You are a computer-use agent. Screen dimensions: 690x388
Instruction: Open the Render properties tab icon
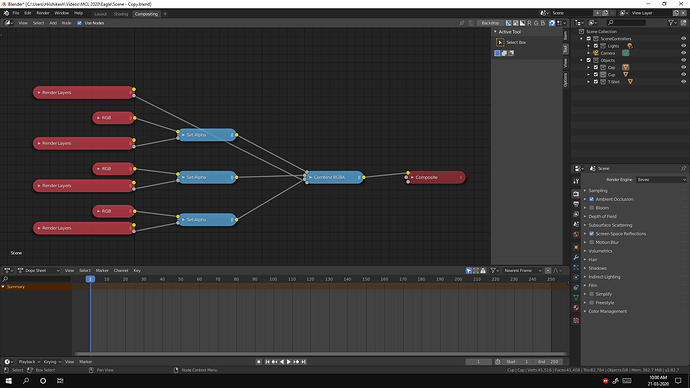[576, 194]
